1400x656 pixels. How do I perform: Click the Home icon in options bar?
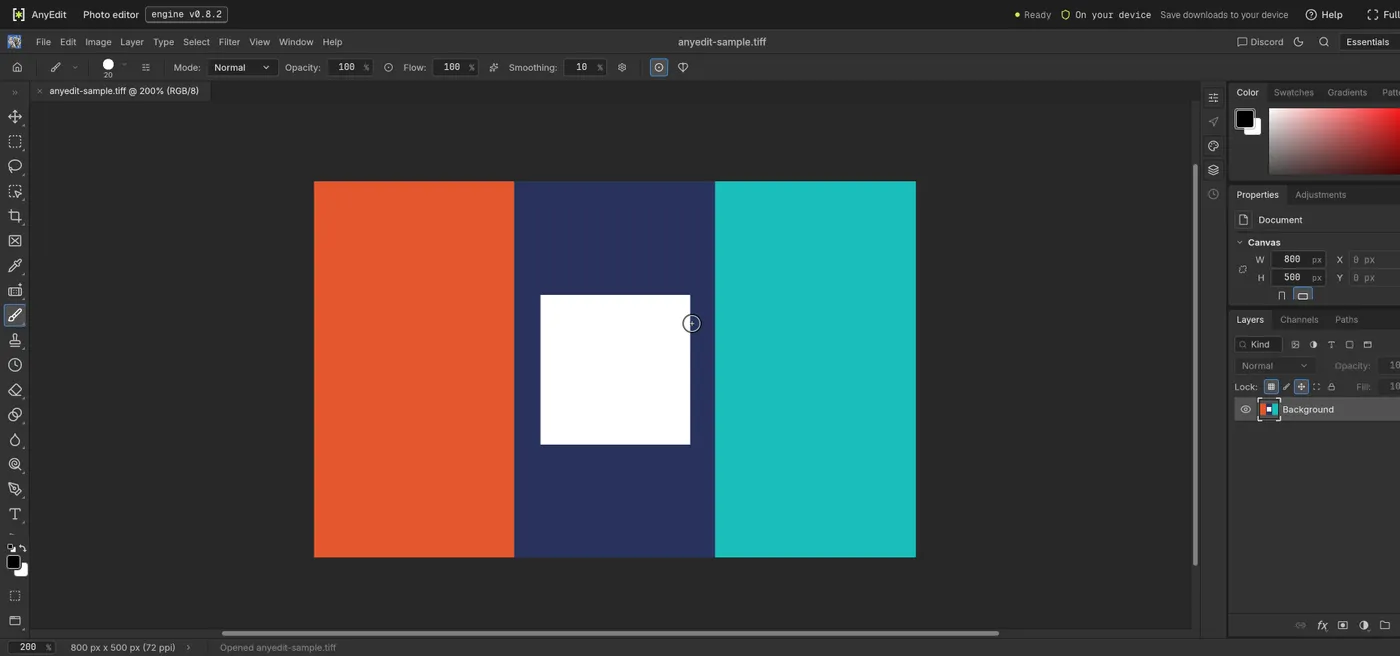tap(17, 67)
